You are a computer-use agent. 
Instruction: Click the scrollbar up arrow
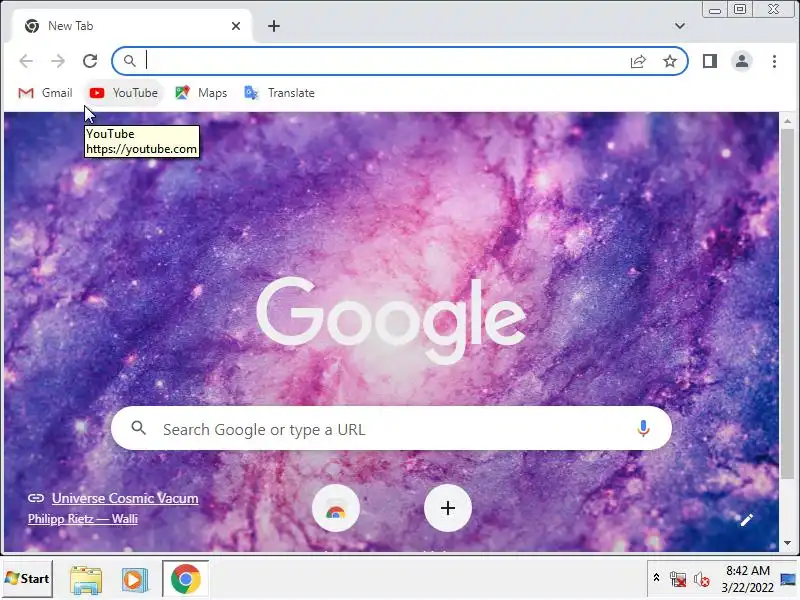point(788,121)
